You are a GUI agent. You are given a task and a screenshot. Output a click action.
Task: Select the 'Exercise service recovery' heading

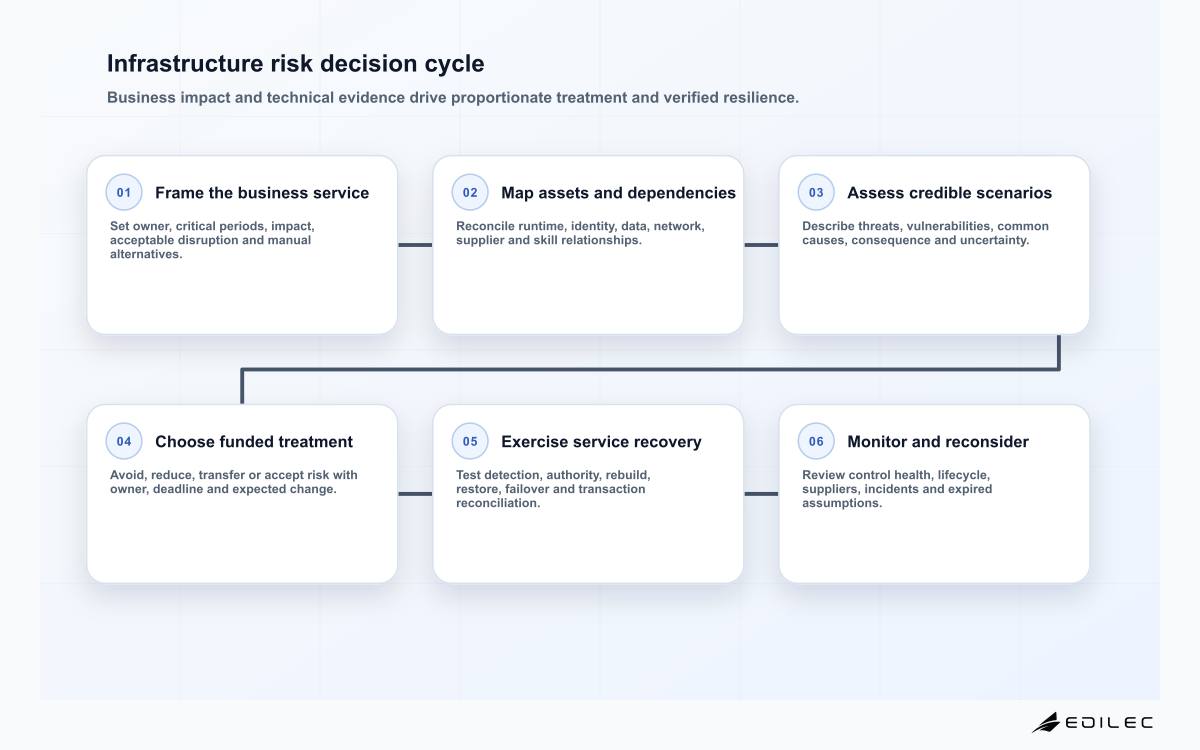[x=601, y=442]
